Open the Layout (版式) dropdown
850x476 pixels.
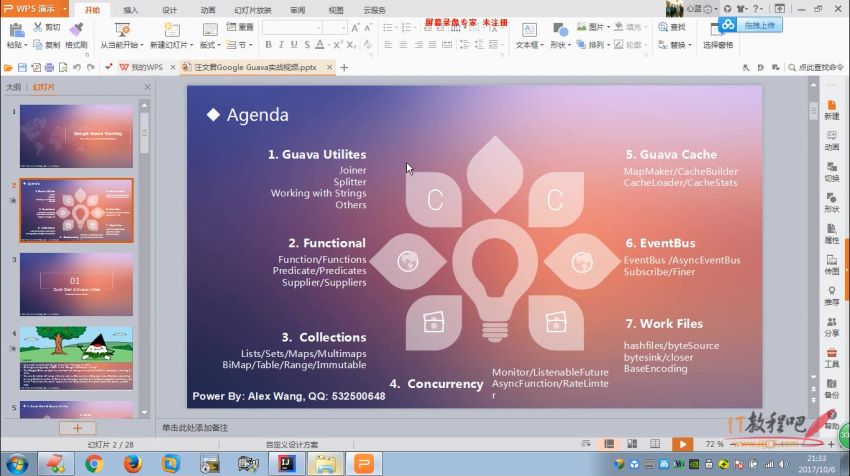[210, 45]
